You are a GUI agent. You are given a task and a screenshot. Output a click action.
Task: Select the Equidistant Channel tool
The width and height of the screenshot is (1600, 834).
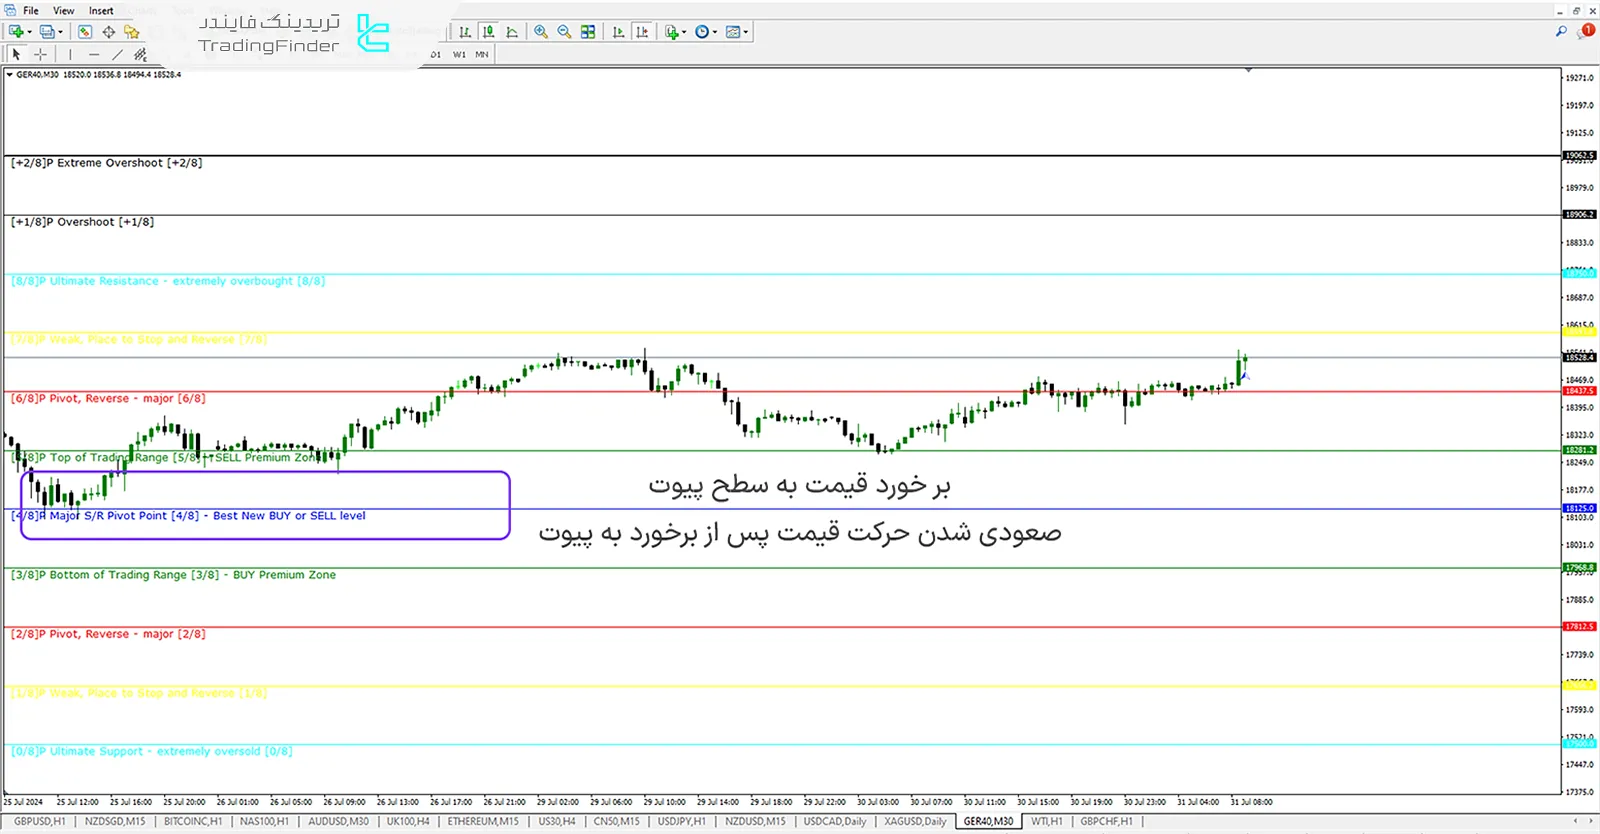pos(140,54)
